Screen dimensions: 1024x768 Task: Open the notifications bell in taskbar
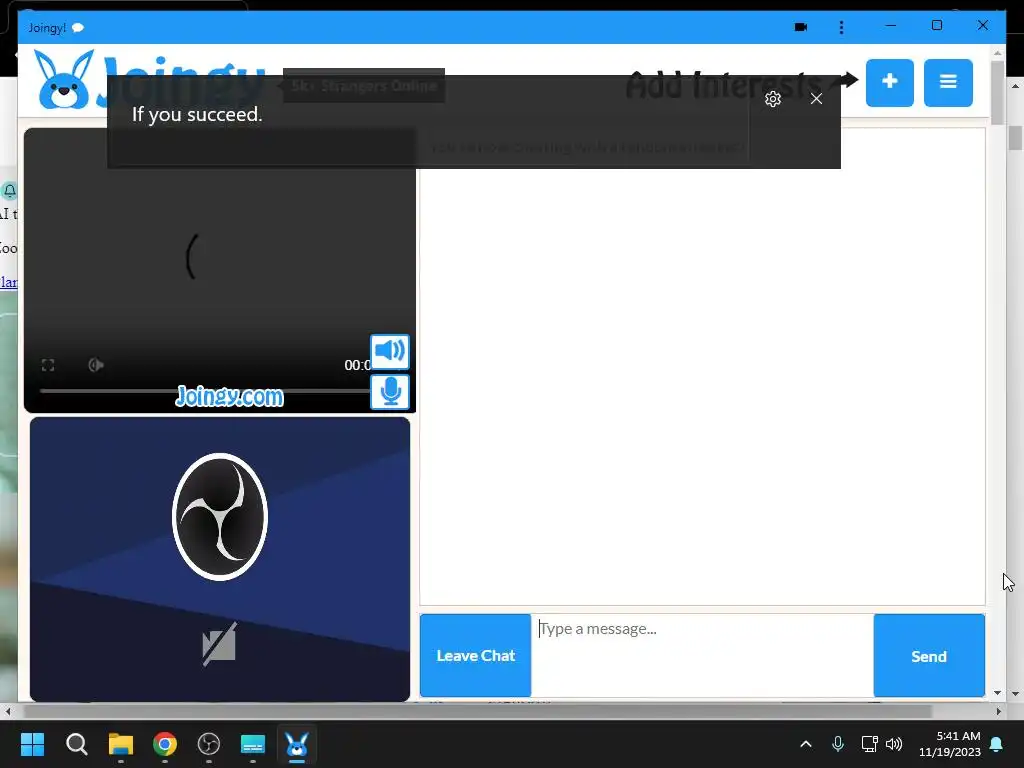[x=997, y=744]
